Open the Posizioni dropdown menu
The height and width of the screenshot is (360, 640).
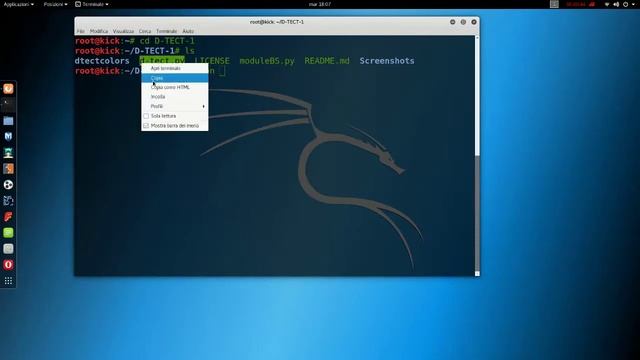[x=56, y=4]
